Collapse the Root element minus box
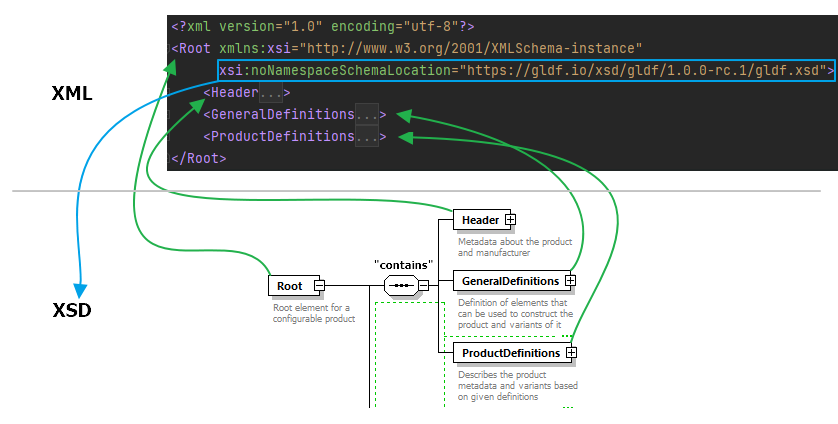838x424 pixels. (x=319, y=286)
